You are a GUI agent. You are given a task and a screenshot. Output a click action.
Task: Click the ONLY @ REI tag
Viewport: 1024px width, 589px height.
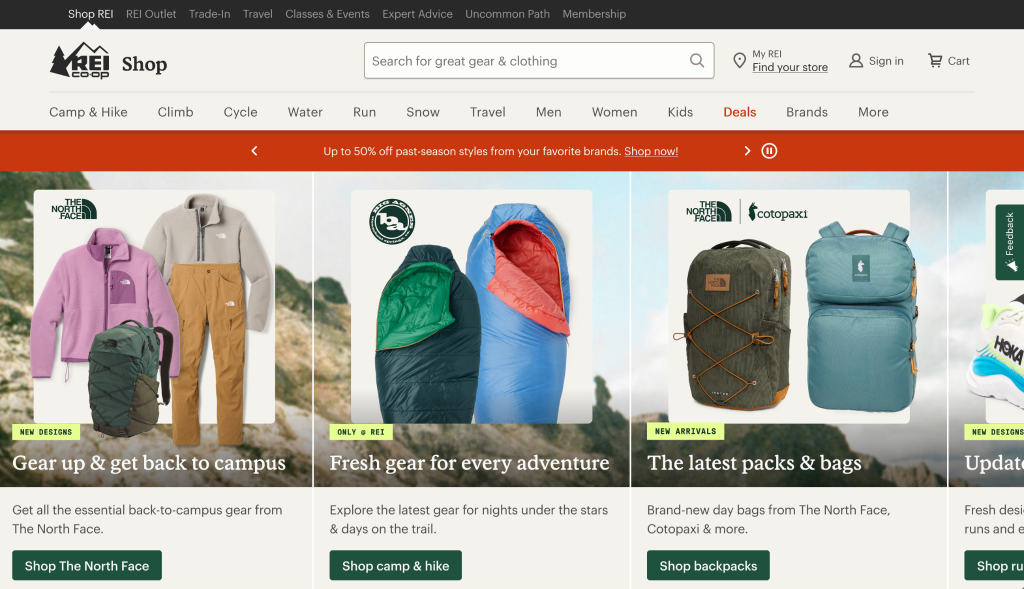[361, 432]
